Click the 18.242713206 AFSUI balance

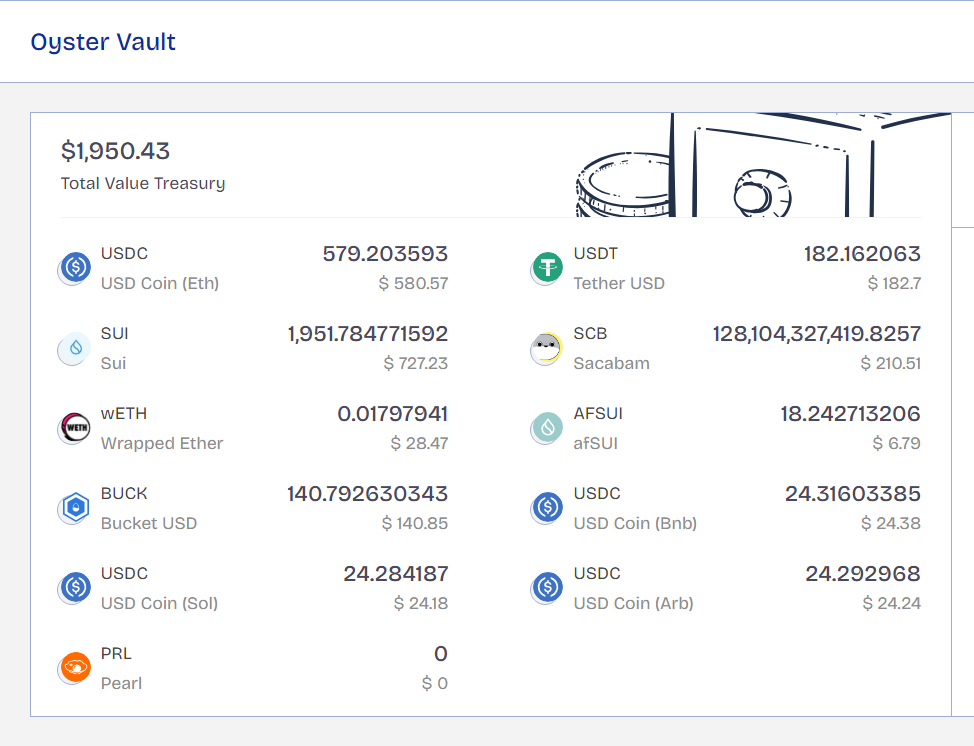(850, 414)
